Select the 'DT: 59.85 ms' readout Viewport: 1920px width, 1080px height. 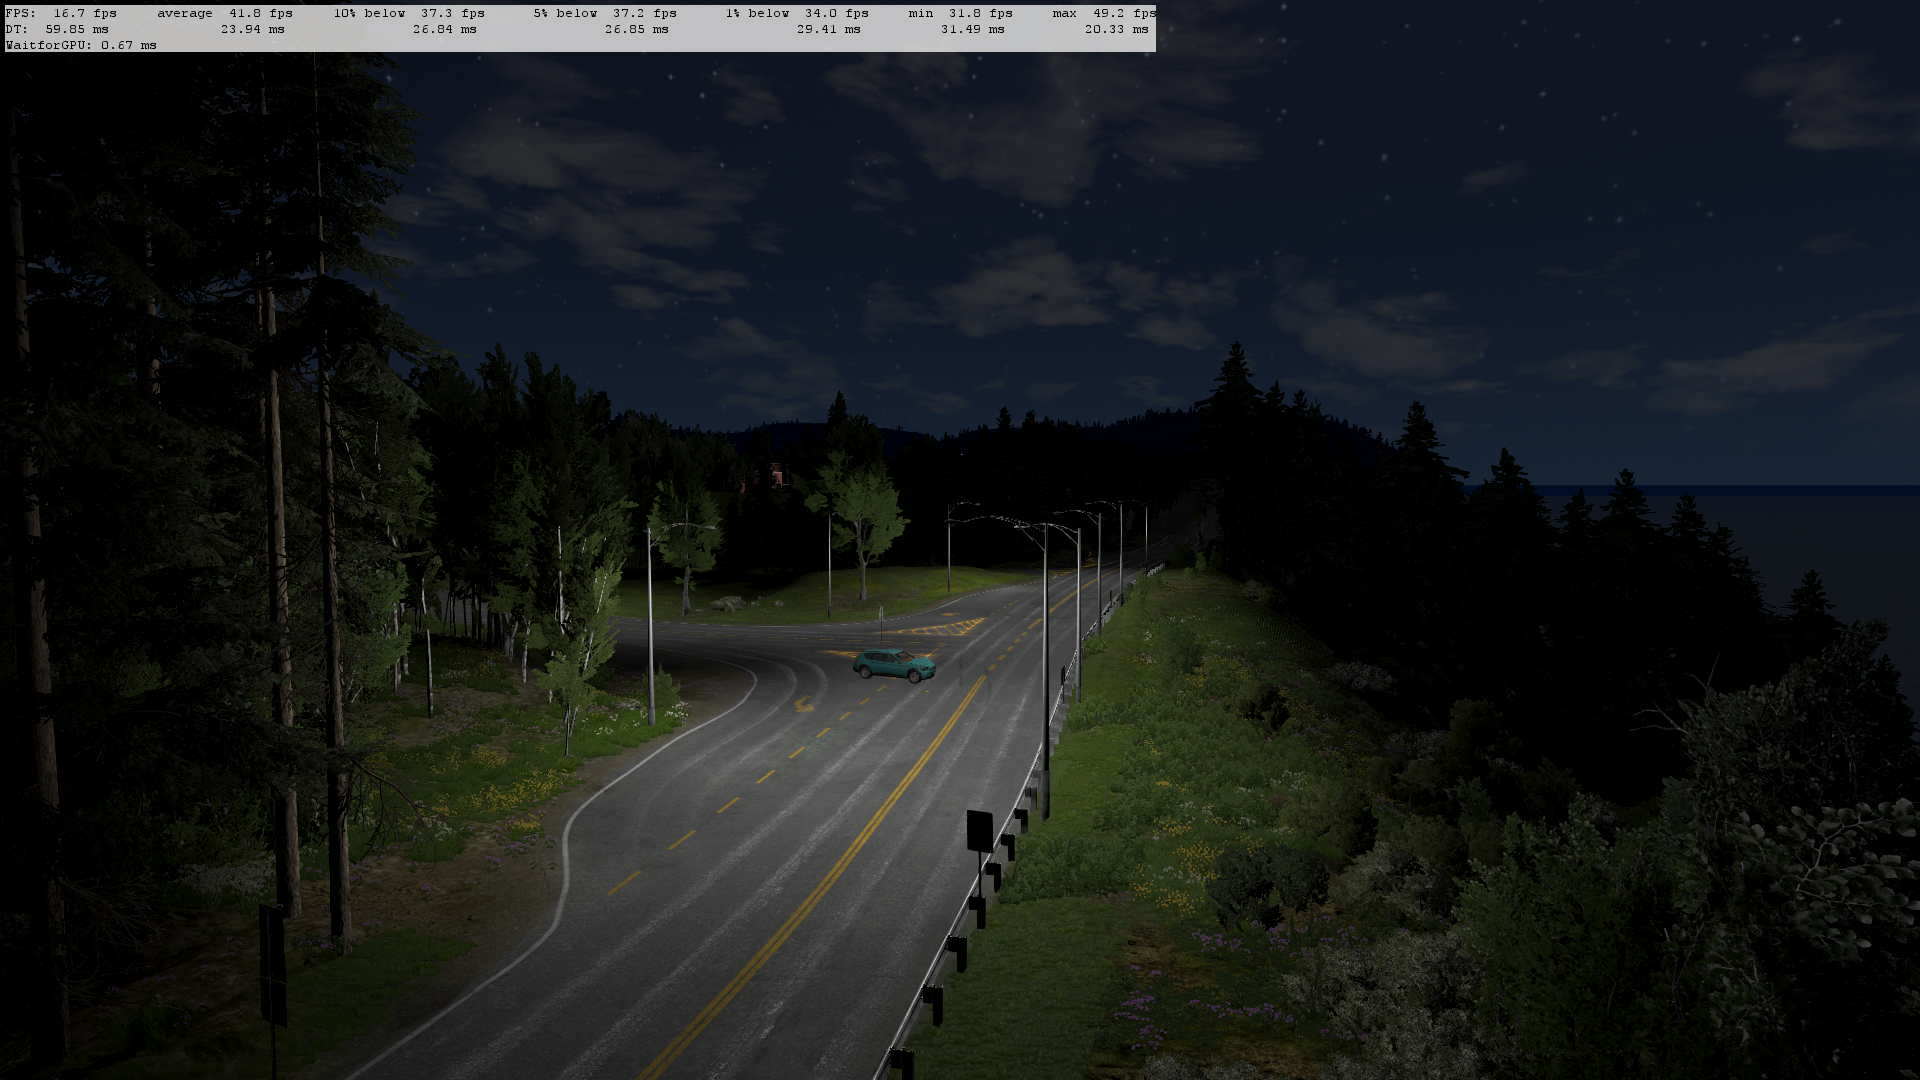point(57,29)
